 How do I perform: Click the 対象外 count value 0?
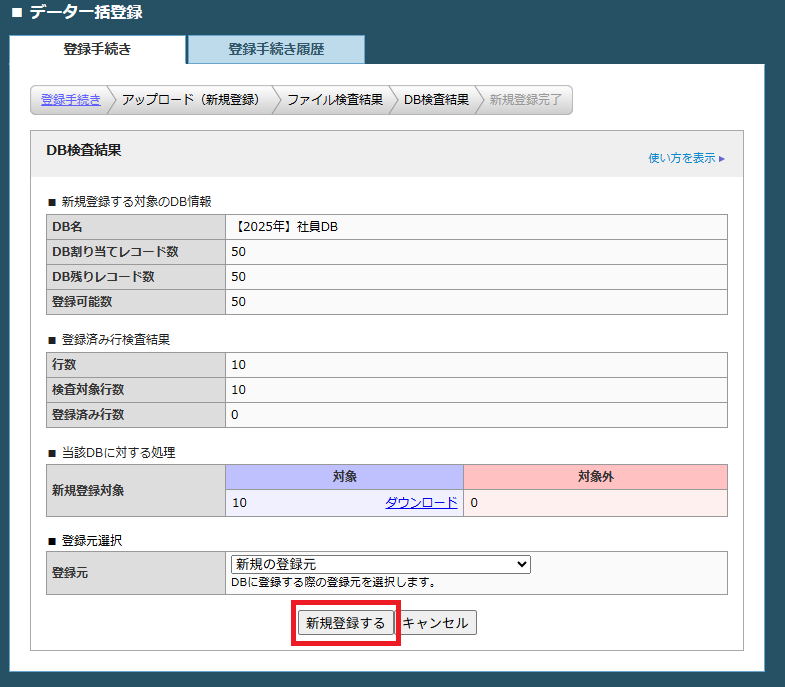pyautogui.click(x=474, y=503)
